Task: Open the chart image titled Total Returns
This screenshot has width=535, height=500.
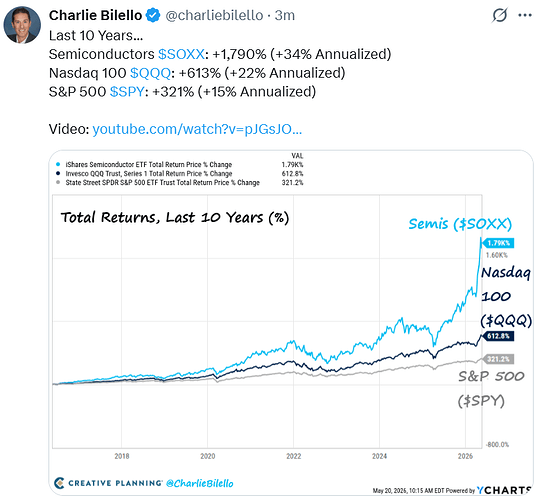Action: pos(291,323)
